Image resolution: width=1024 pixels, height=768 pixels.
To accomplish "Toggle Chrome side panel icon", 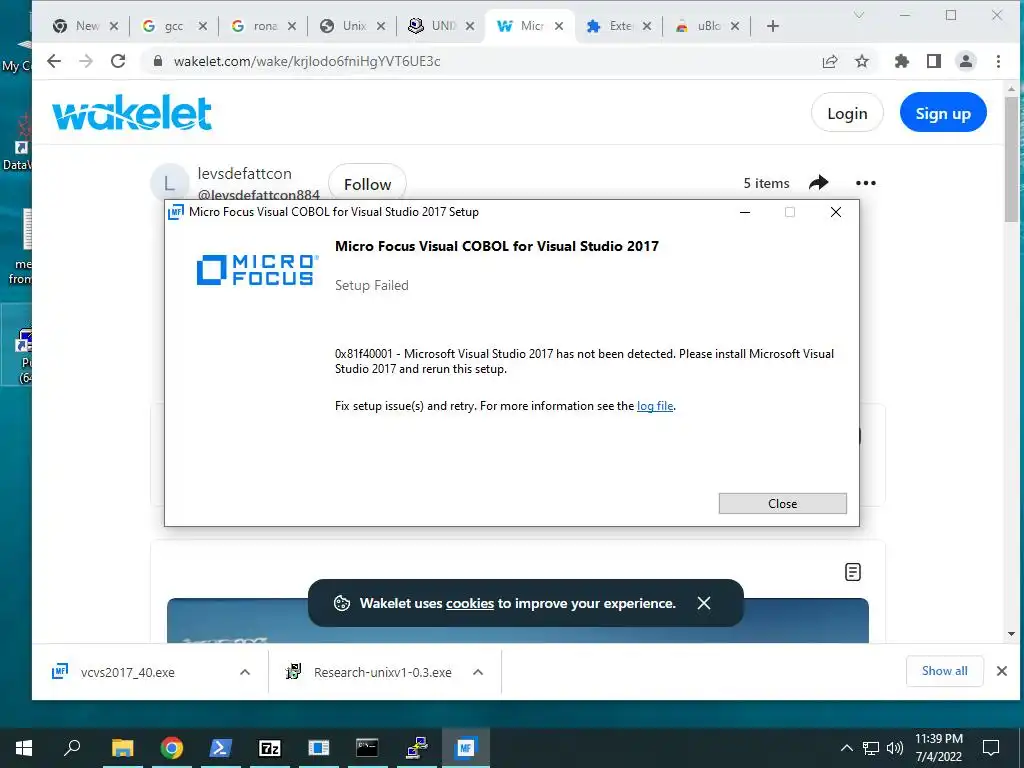I will point(934,61).
